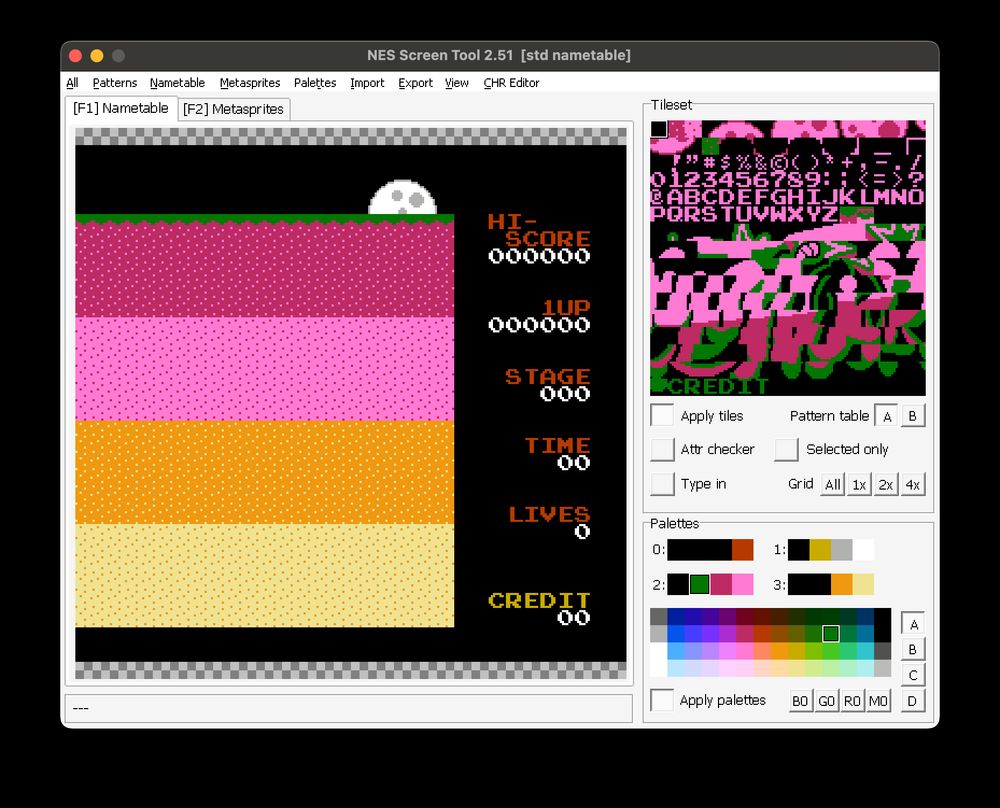
Task: Toggle the All grid button
Action: [832, 484]
